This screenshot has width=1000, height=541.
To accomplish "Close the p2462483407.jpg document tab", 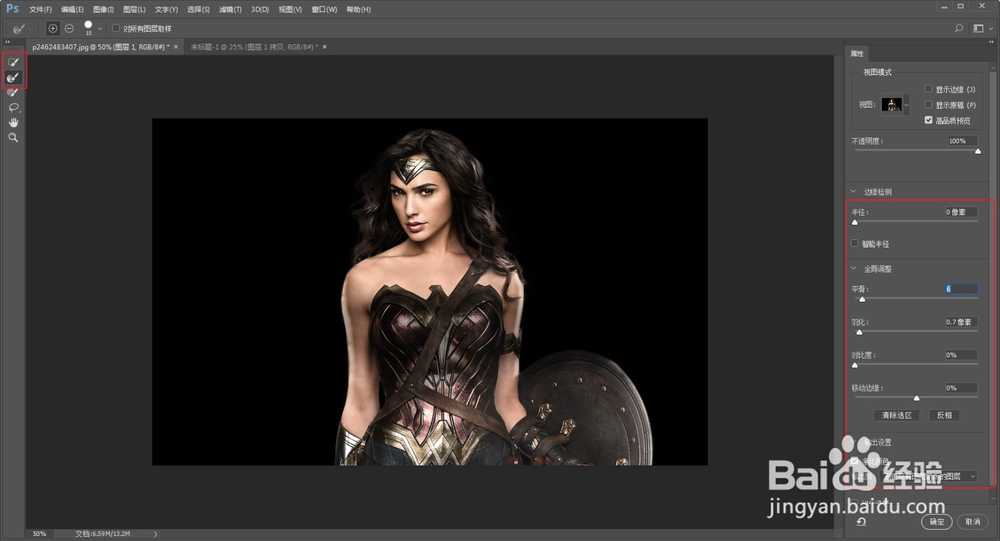I will coord(176,47).
